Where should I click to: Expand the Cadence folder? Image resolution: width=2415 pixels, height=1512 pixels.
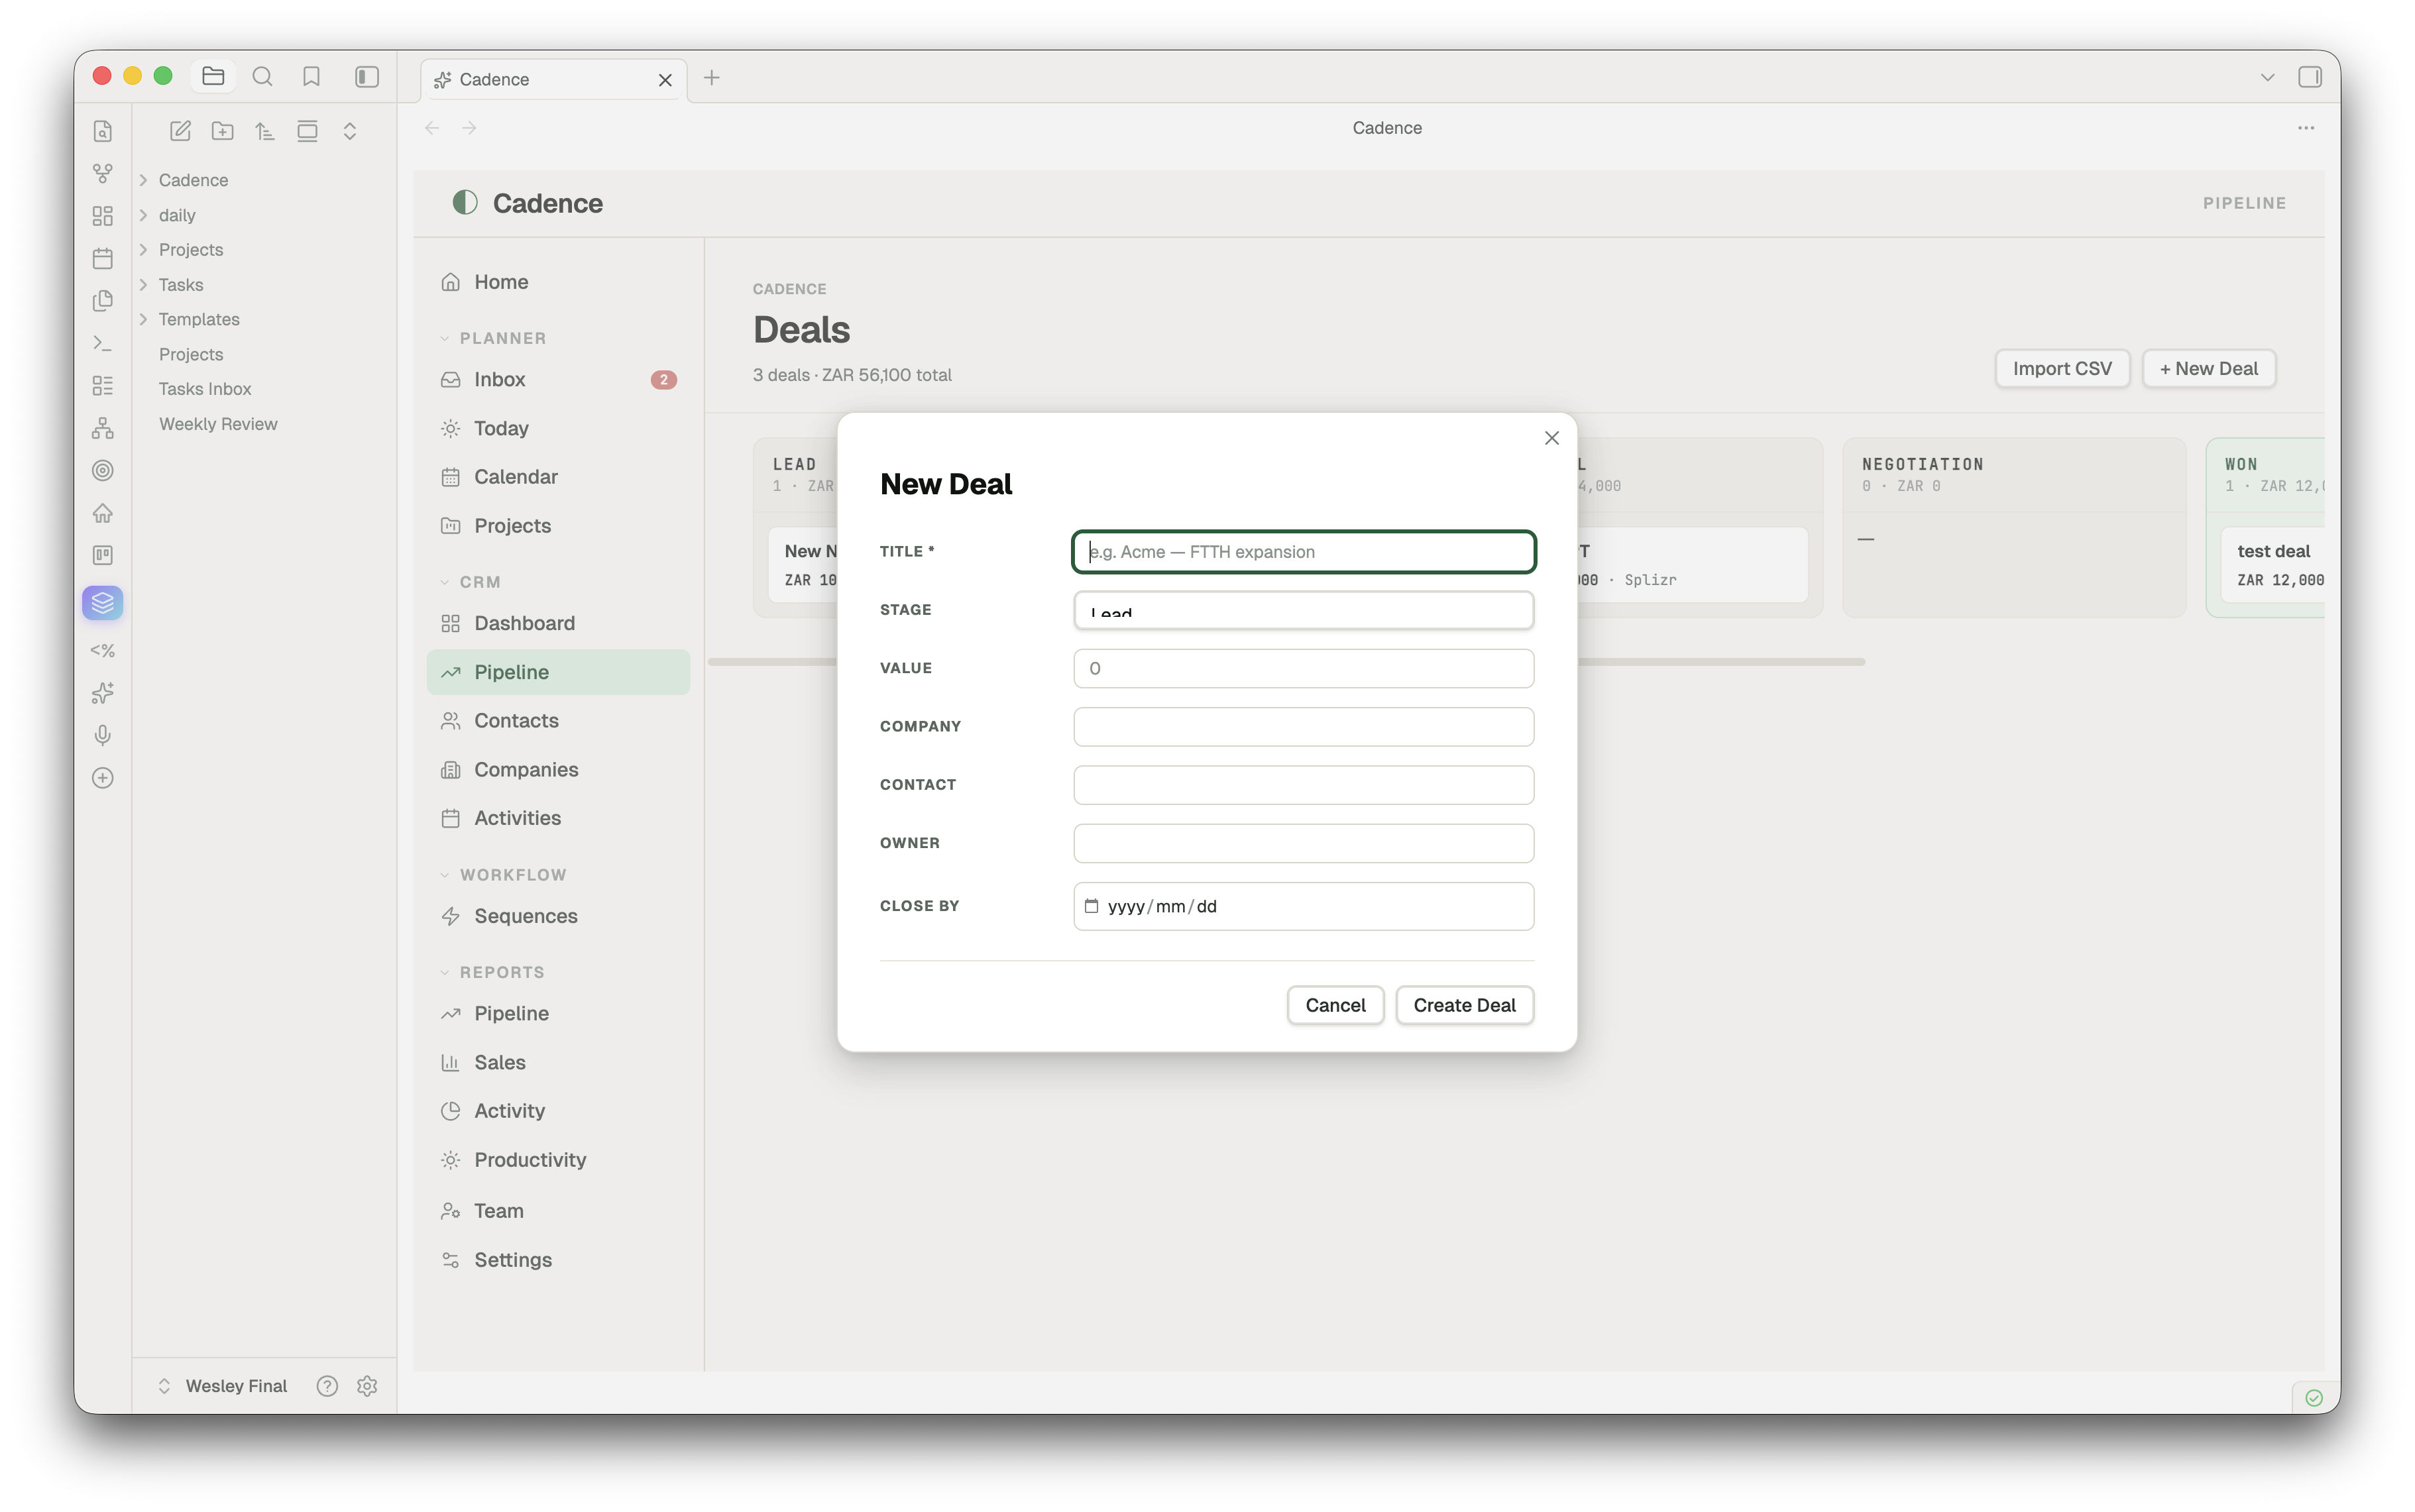pos(143,180)
